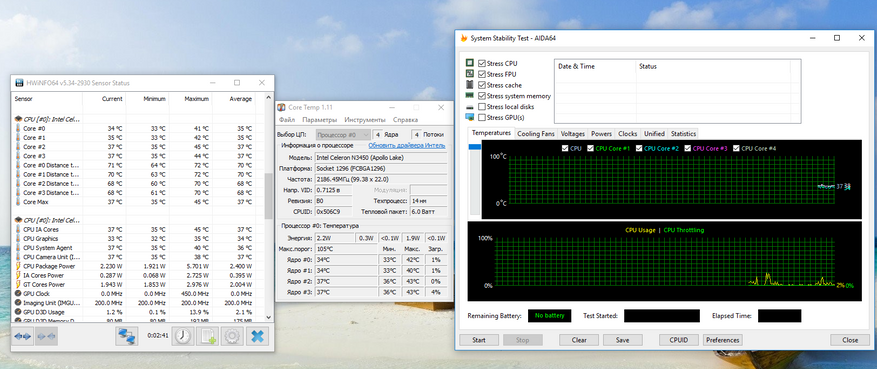Click the bolt icon beside GT Cores Power
Screen dimensions: 877x369
click(x=17, y=285)
